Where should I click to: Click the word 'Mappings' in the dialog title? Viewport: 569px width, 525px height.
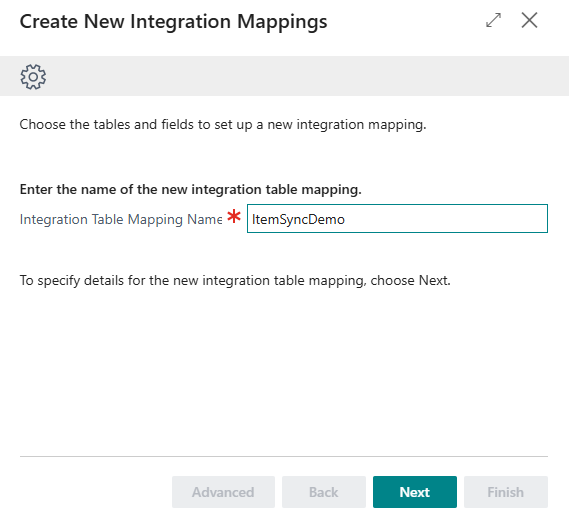282,22
